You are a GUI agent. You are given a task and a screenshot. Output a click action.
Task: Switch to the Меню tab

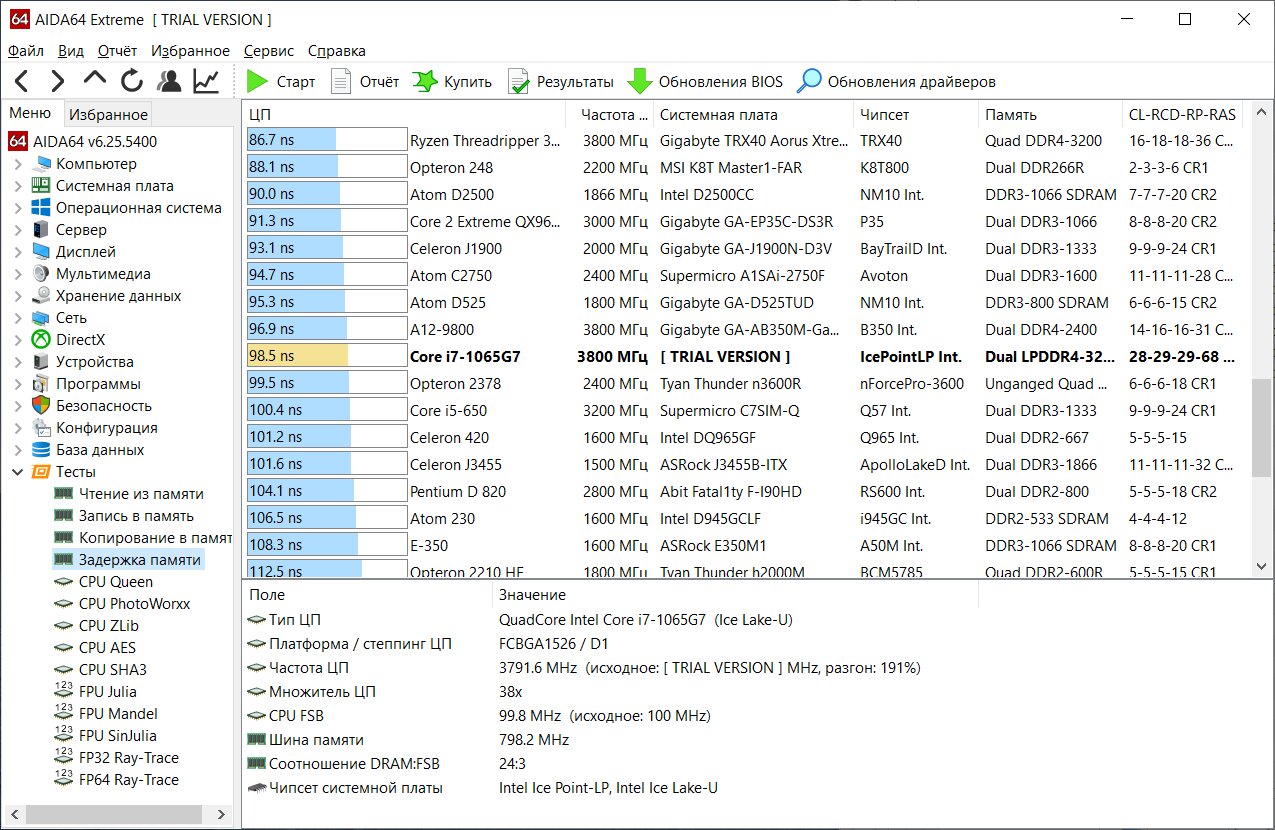(30, 113)
